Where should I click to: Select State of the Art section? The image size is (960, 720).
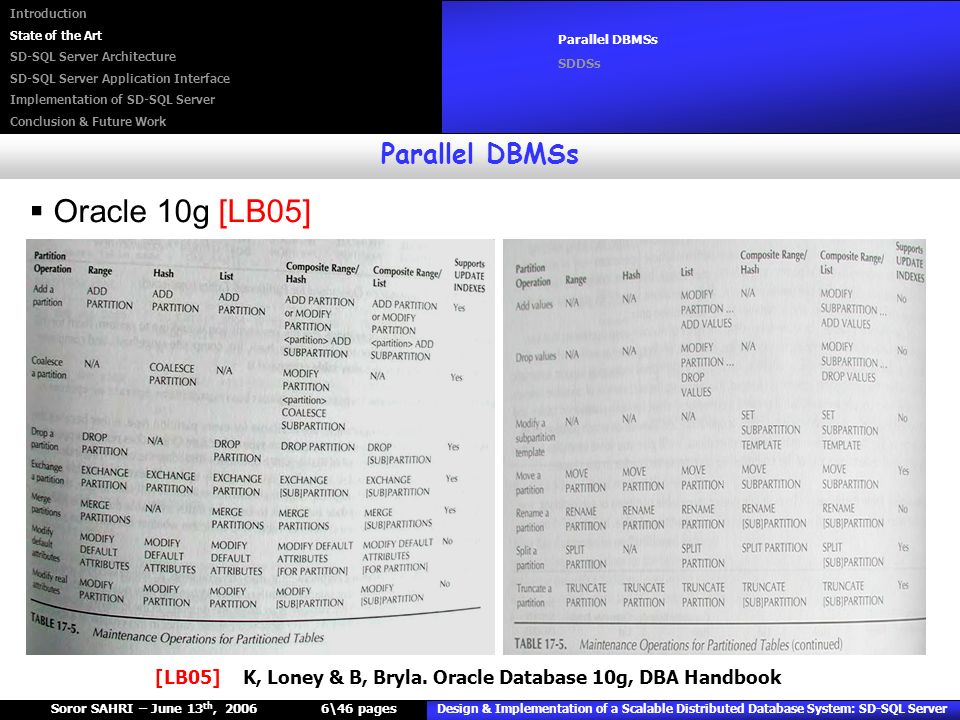(56, 36)
